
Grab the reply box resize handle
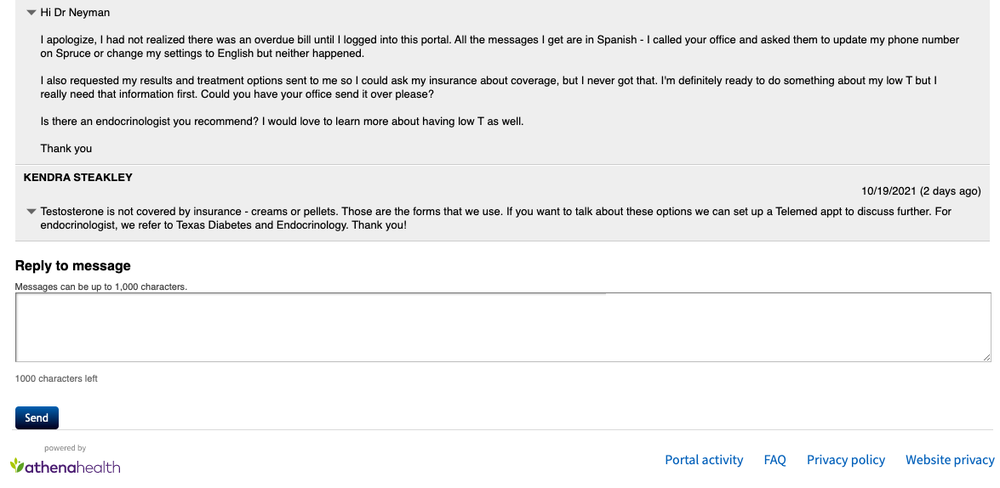pyautogui.click(x=986, y=356)
